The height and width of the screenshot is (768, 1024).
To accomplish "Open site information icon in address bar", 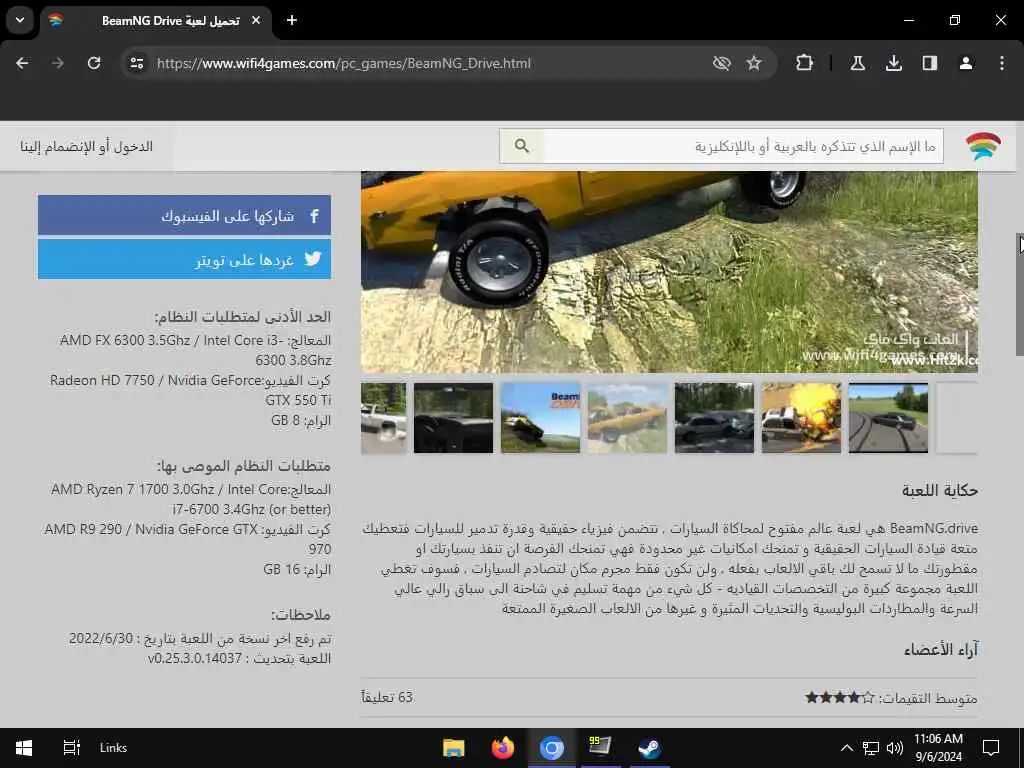I will coord(136,63).
